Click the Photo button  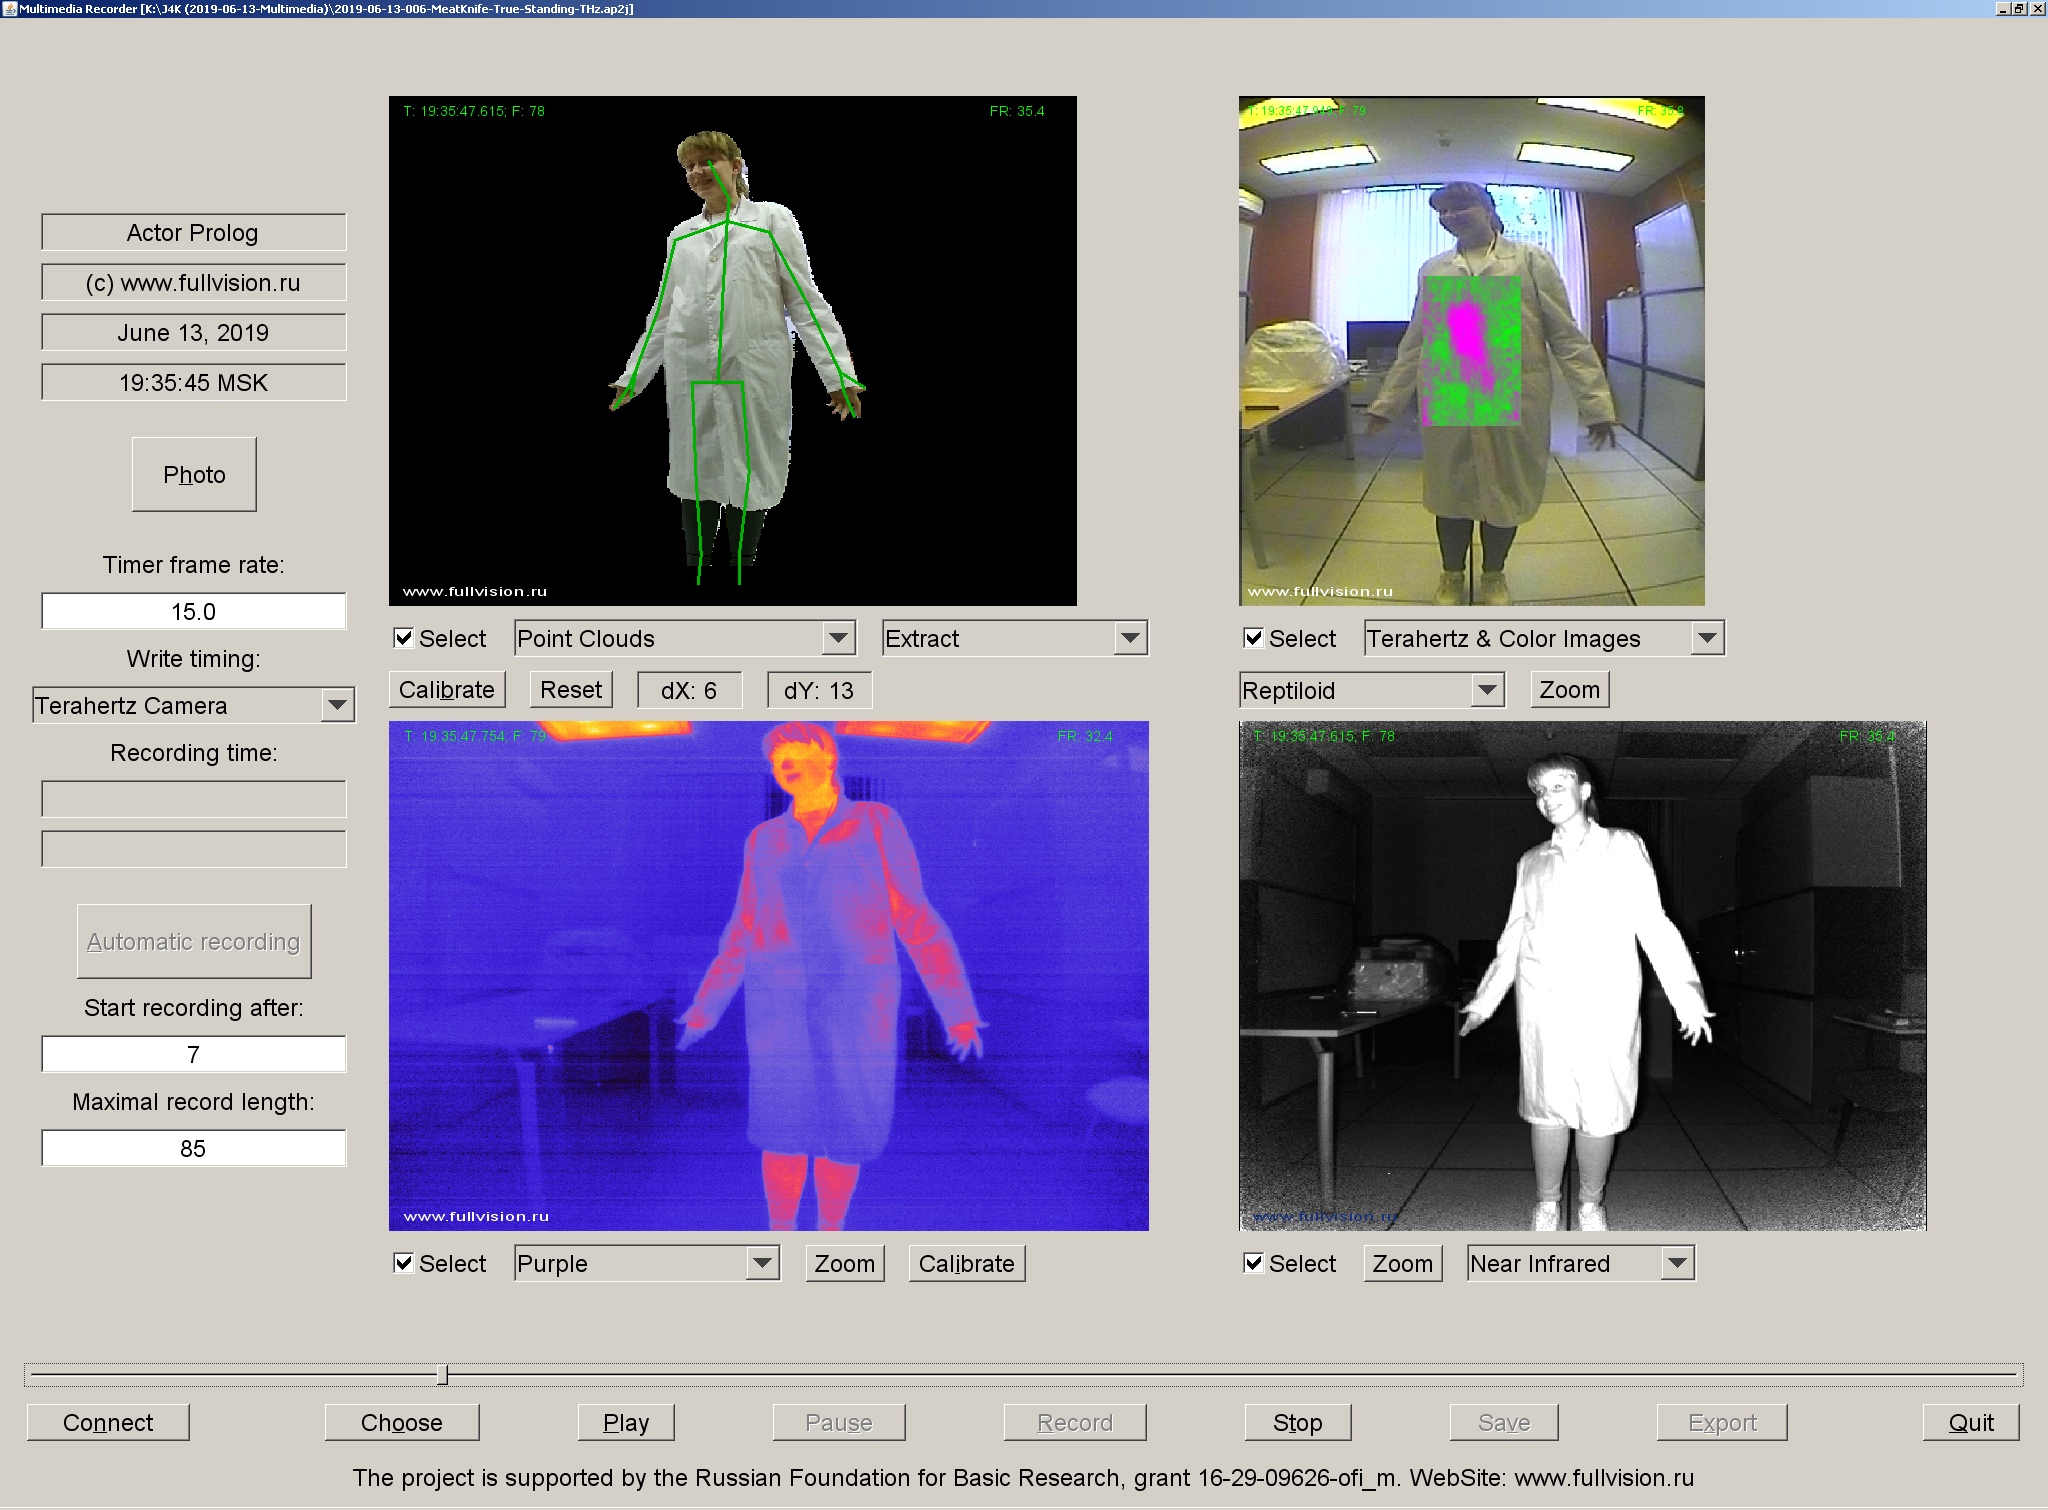(194, 474)
